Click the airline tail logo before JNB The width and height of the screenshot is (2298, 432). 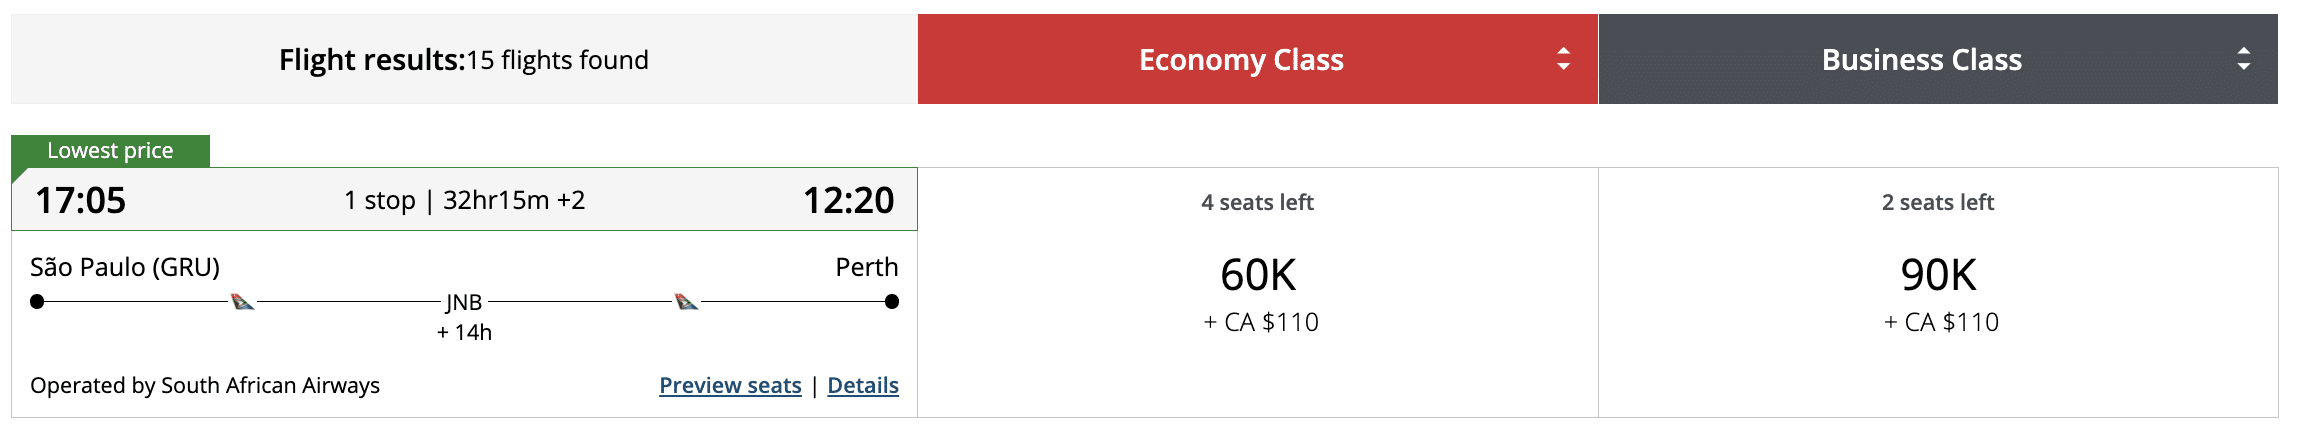(x=242, y=301)
